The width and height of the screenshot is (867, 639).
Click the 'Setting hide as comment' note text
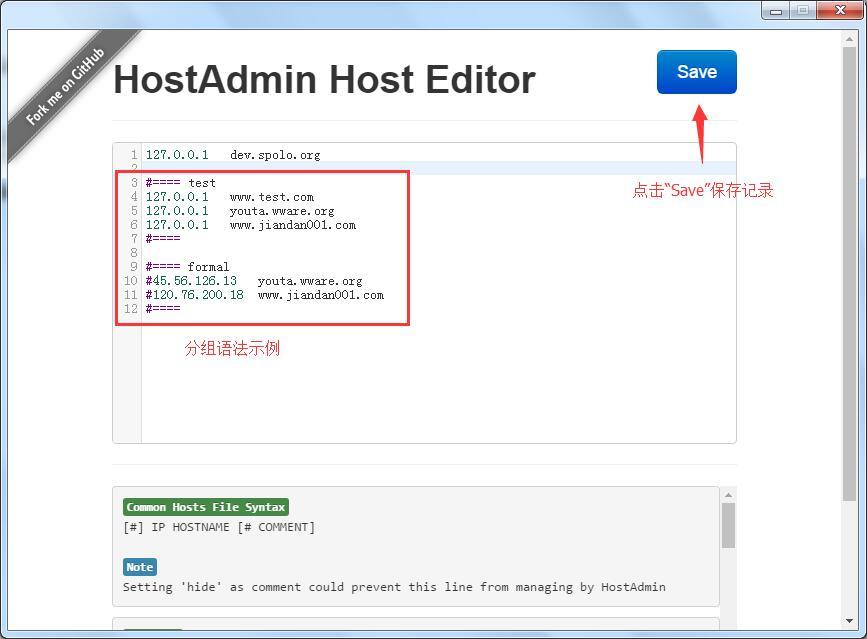(394, 587)
